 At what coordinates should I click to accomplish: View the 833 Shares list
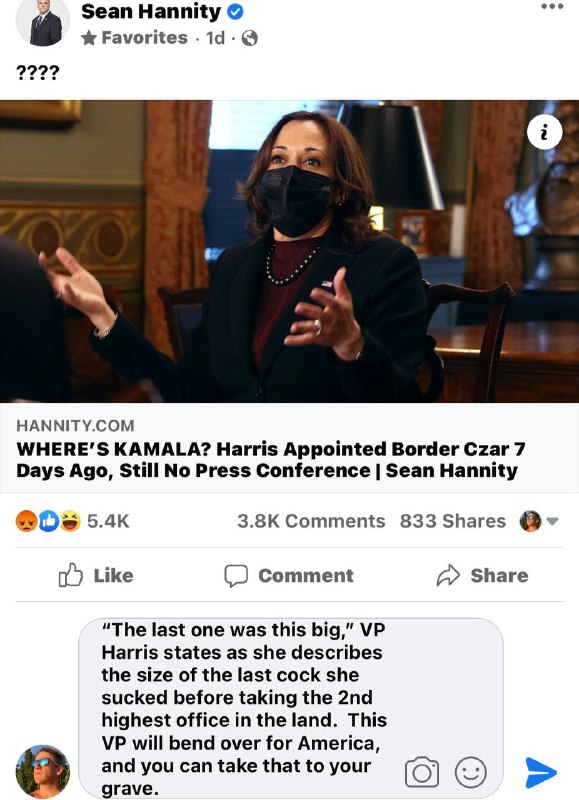tap(453, 521)
